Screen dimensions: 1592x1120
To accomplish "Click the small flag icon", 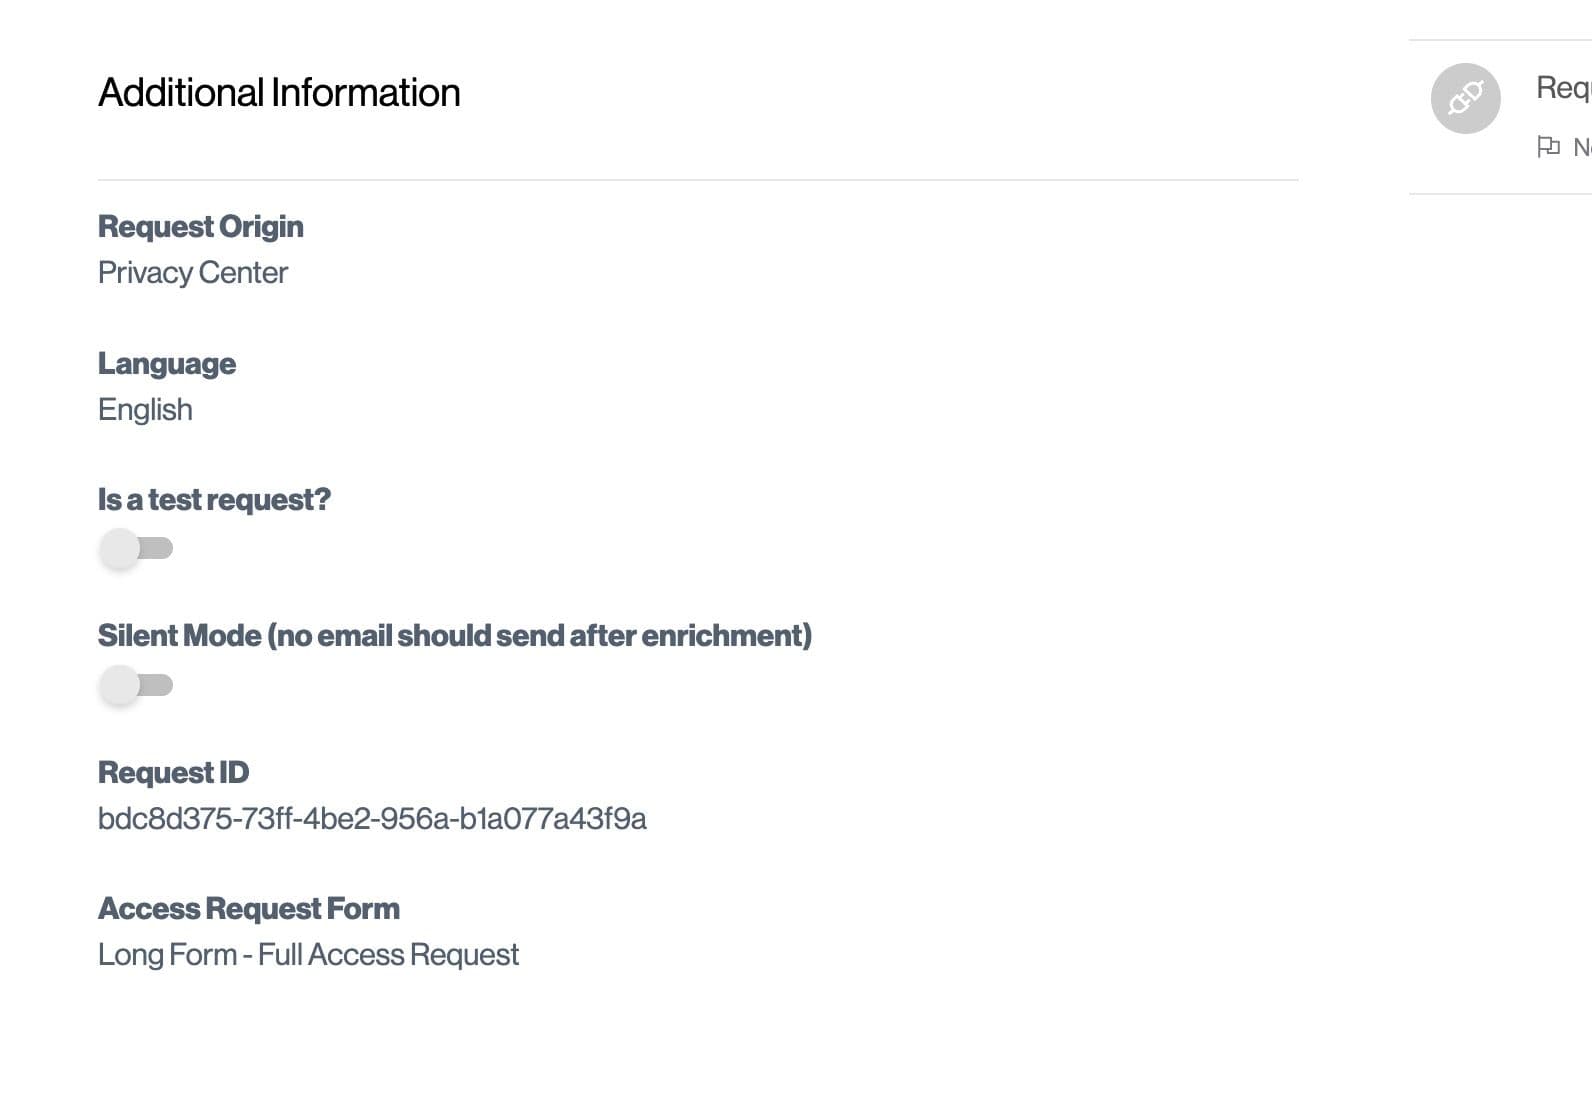I will tap(1548, 147).
